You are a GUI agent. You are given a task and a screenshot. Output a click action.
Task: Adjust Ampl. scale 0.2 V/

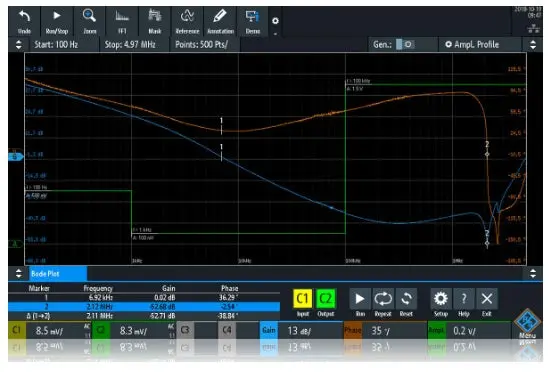tap(469, 330)
